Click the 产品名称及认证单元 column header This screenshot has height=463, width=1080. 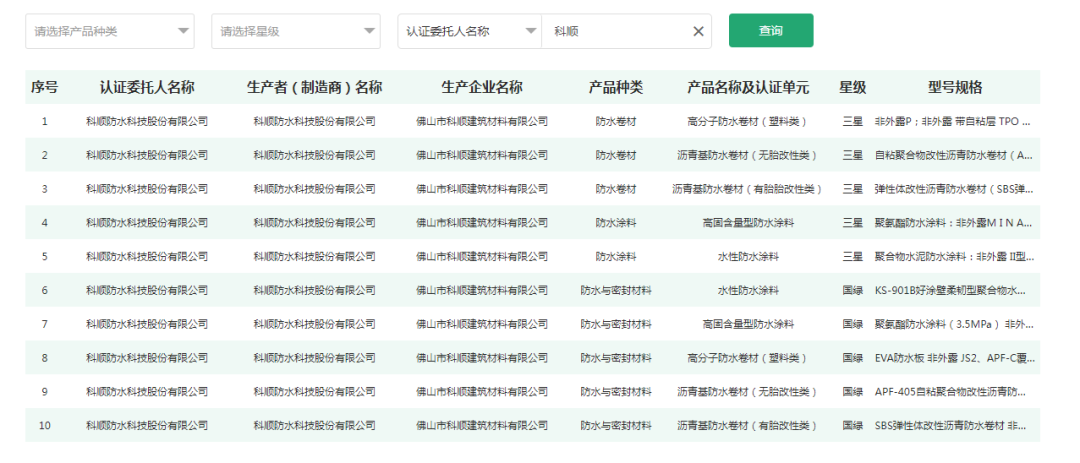point(747,88)
